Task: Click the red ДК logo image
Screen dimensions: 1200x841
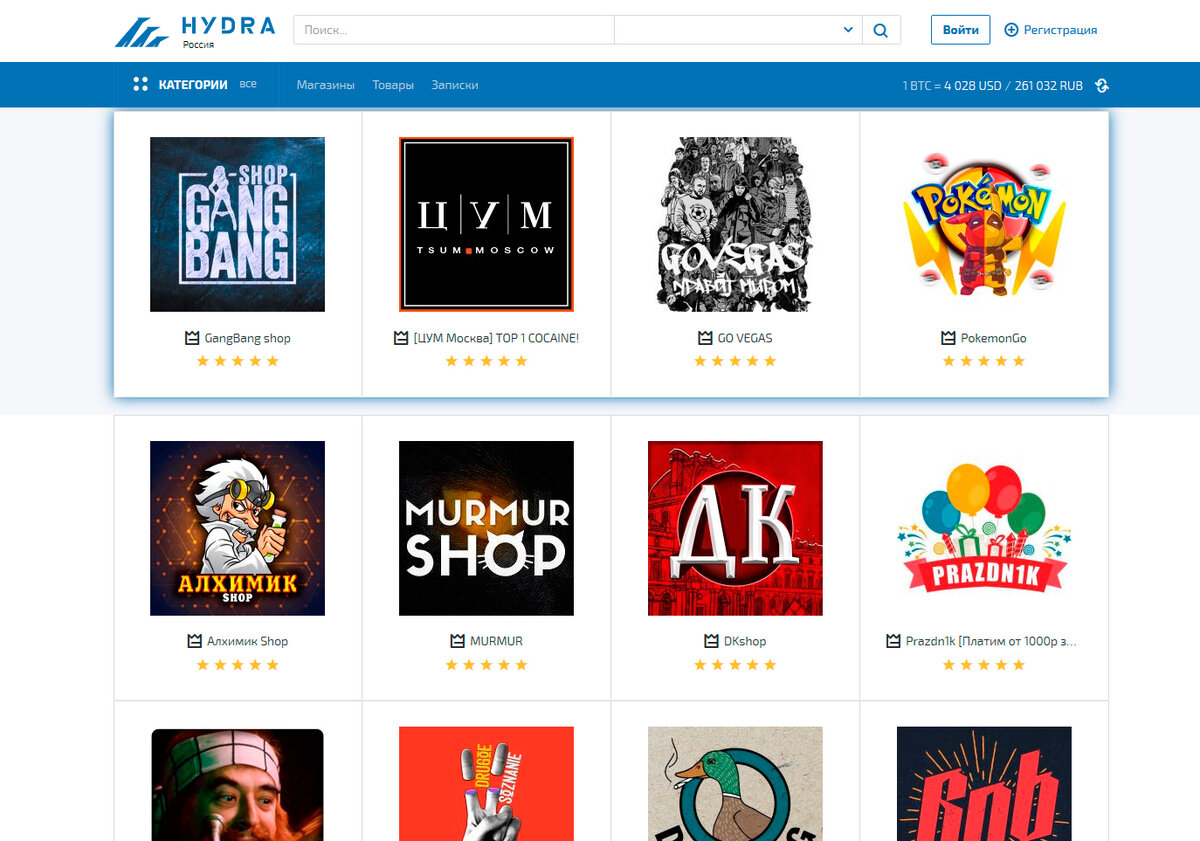Action: click(735, 528)
